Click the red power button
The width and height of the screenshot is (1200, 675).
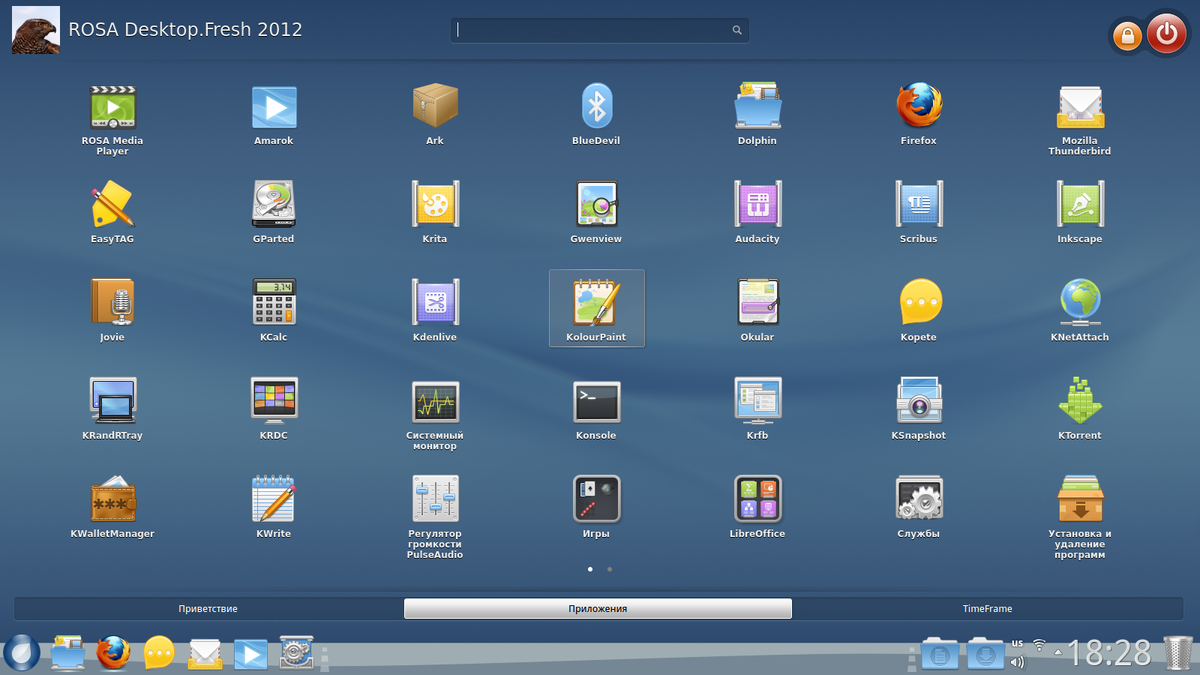[1166, 34]
